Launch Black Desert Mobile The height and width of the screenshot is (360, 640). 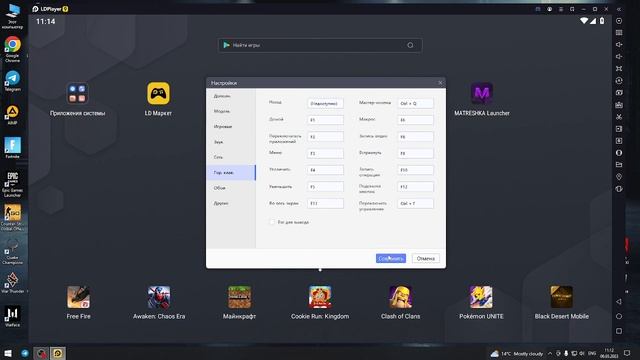point(562,297)
